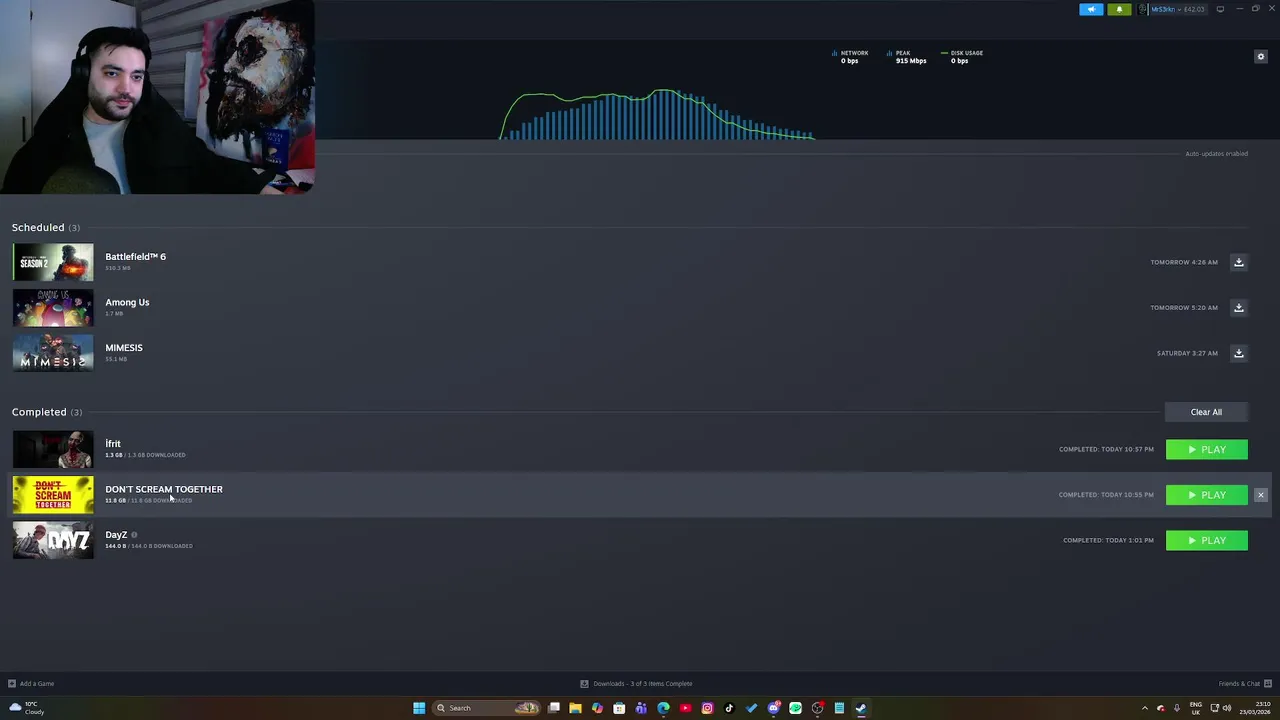The image size is (1280, 720).
Task: Click Battlefield™ 6 title text
Action: [x=135, y=257]
